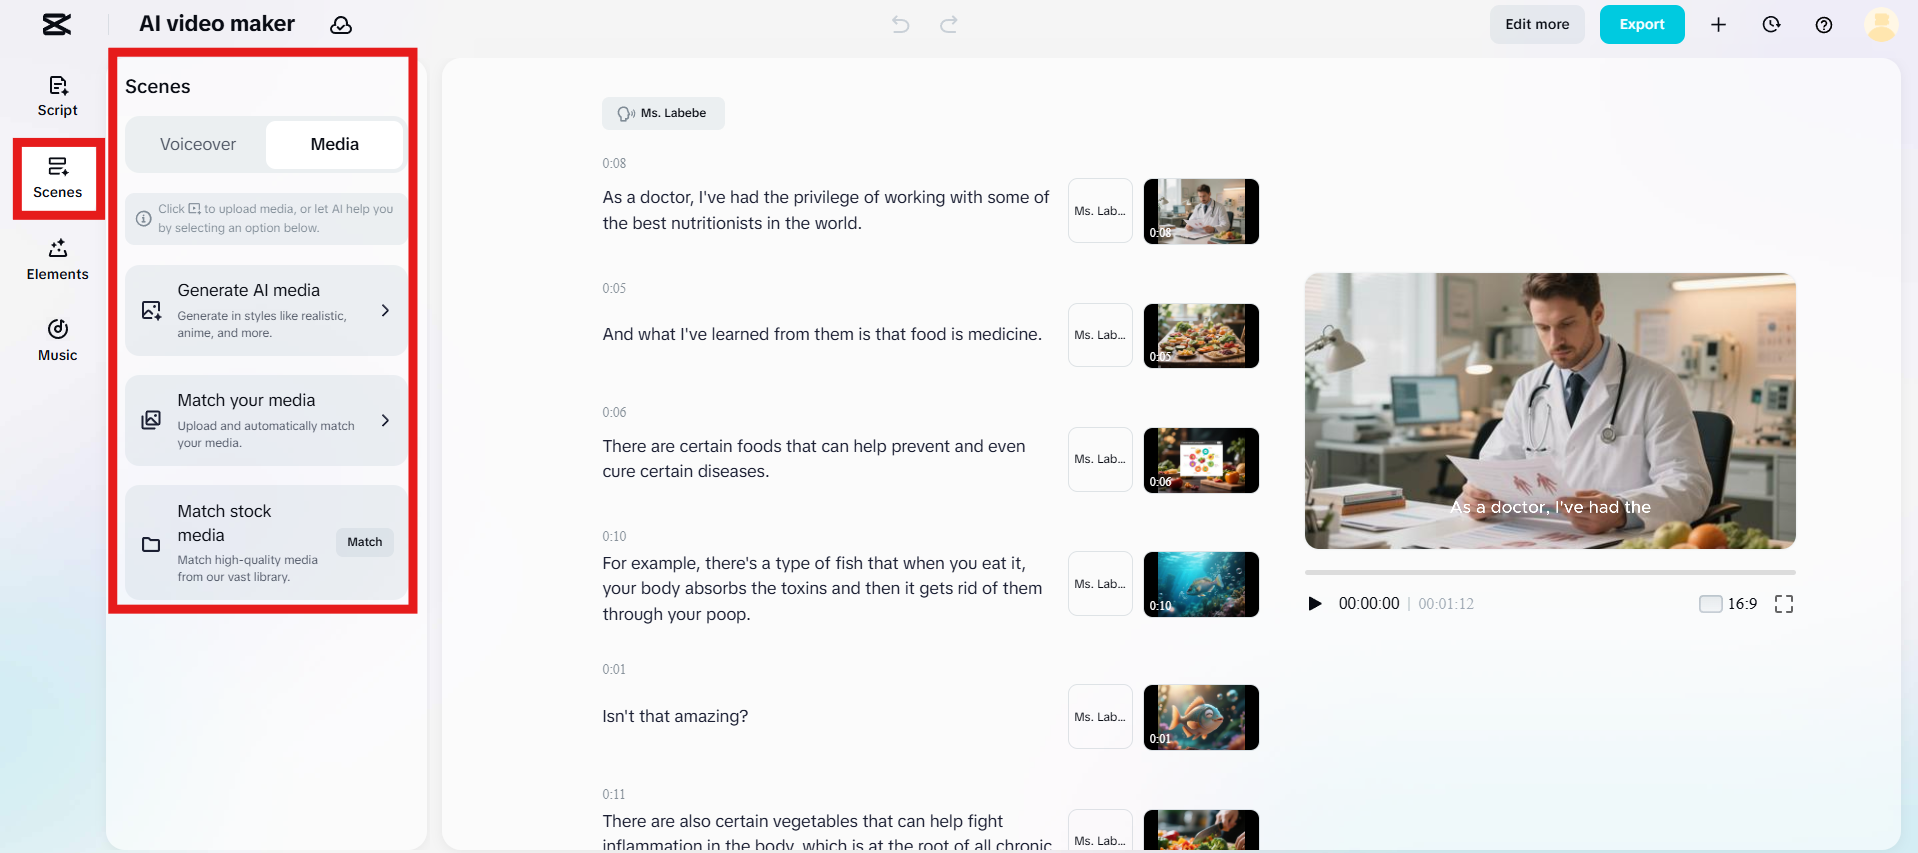Undo the last action
The height and width of the screenshot is (853, 1918).
point(900,24)
